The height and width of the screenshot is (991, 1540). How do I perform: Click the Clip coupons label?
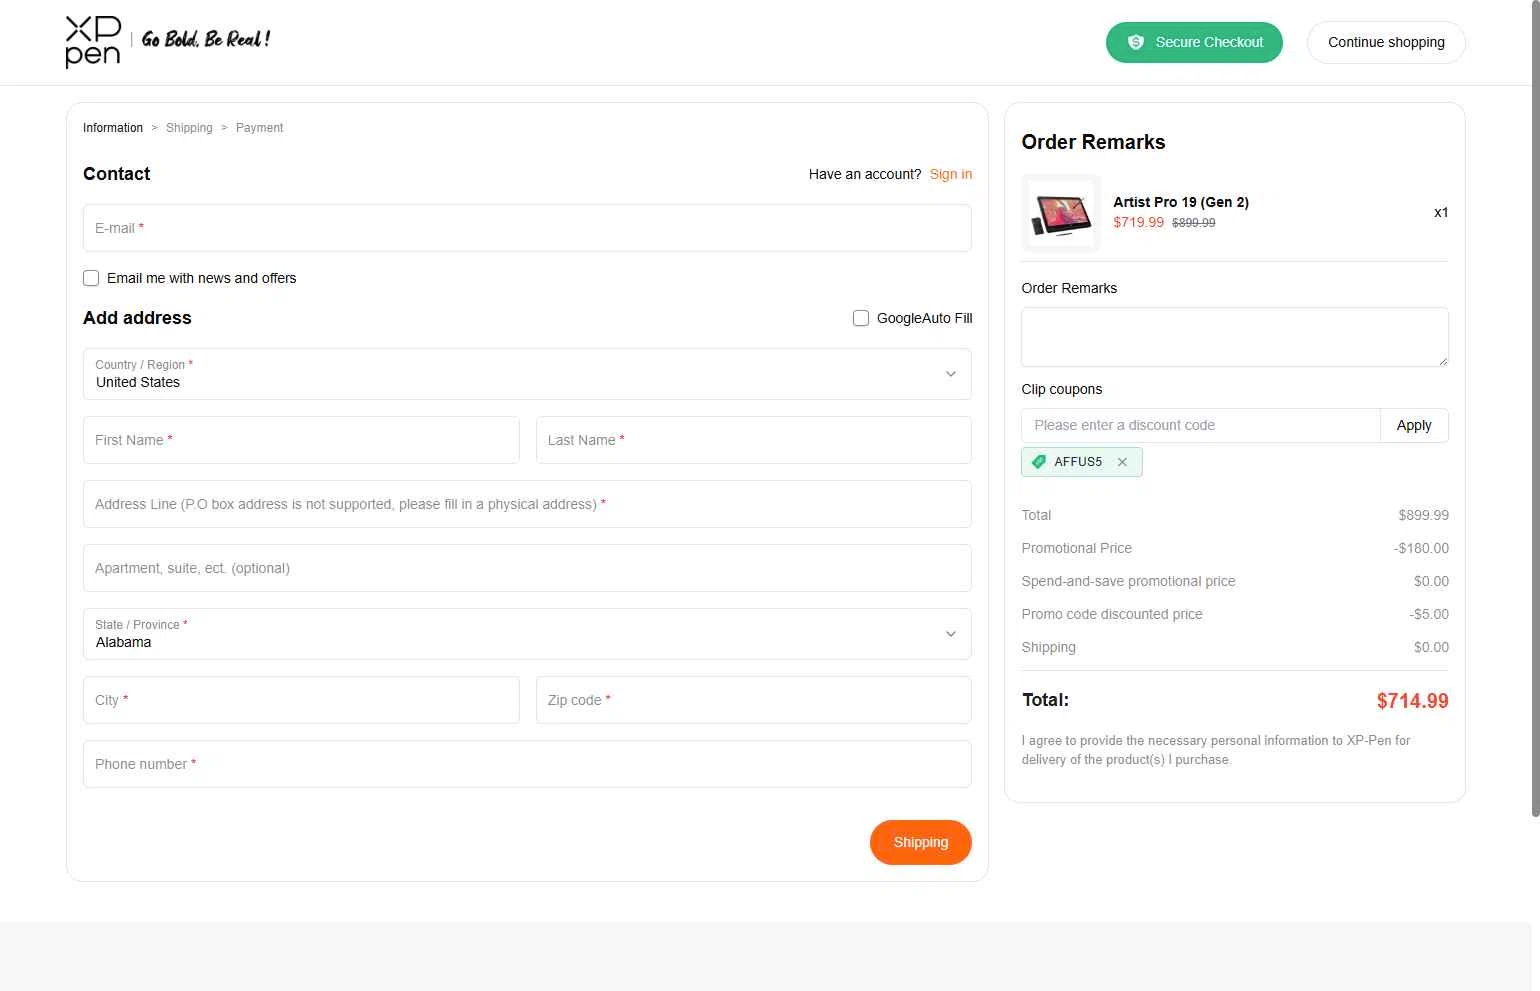coord(1061,389)
